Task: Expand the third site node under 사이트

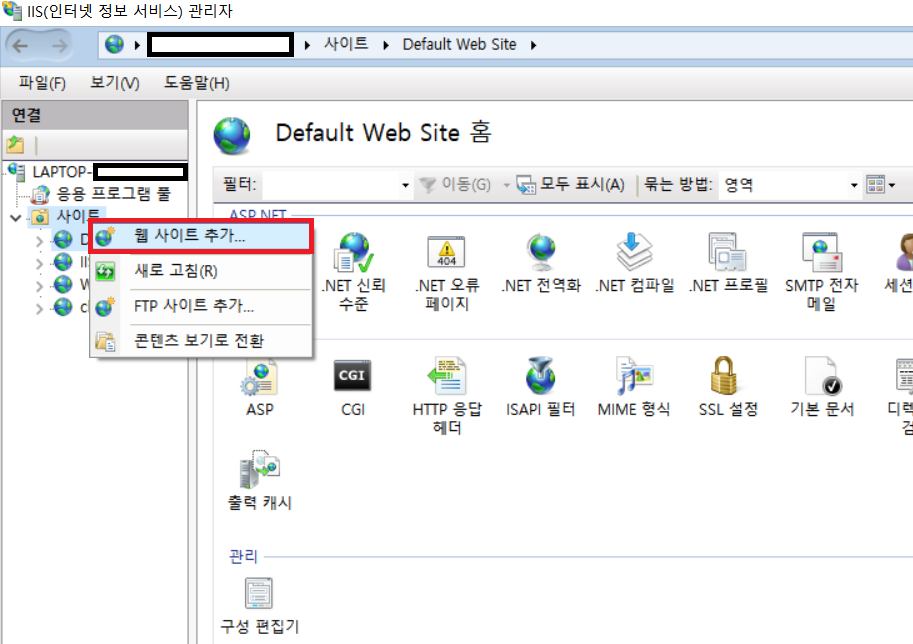Action: point(40,286)
